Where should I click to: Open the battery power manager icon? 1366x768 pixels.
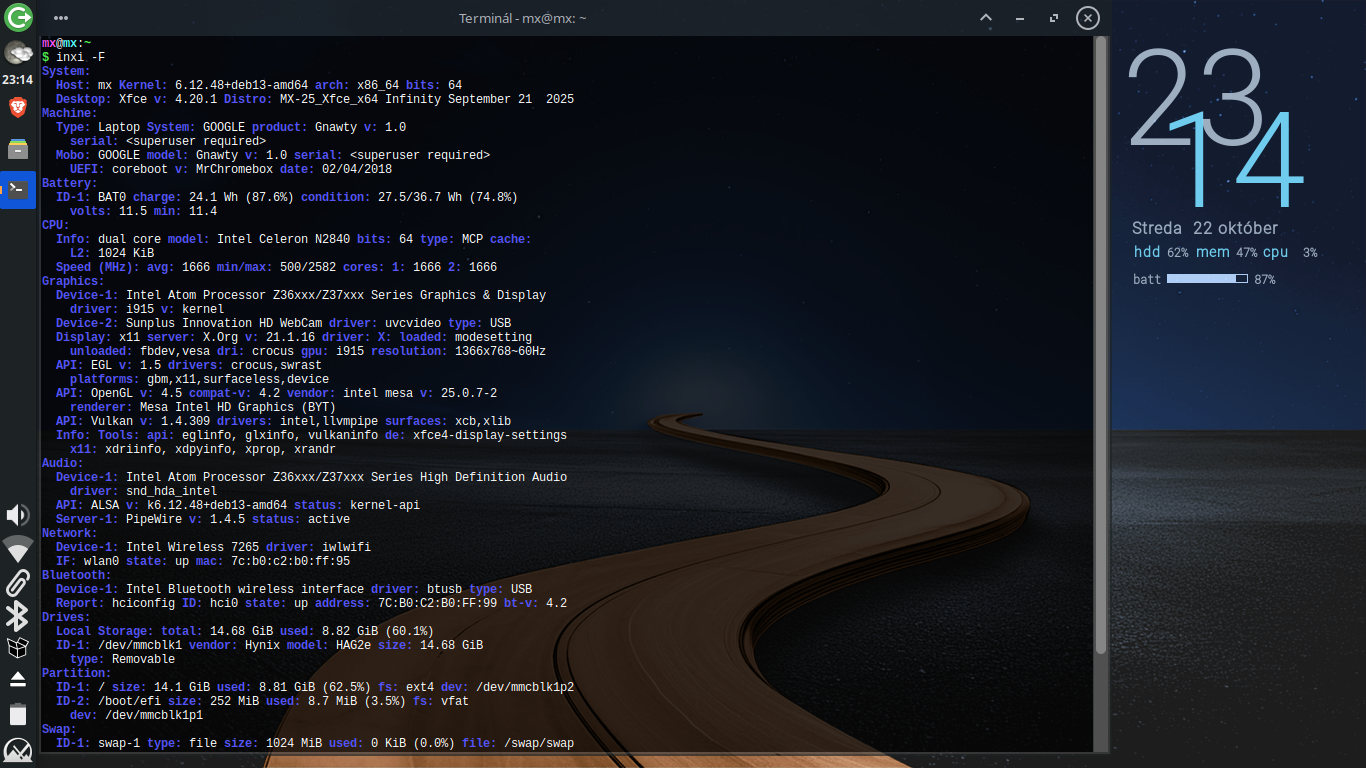(18, 713)
